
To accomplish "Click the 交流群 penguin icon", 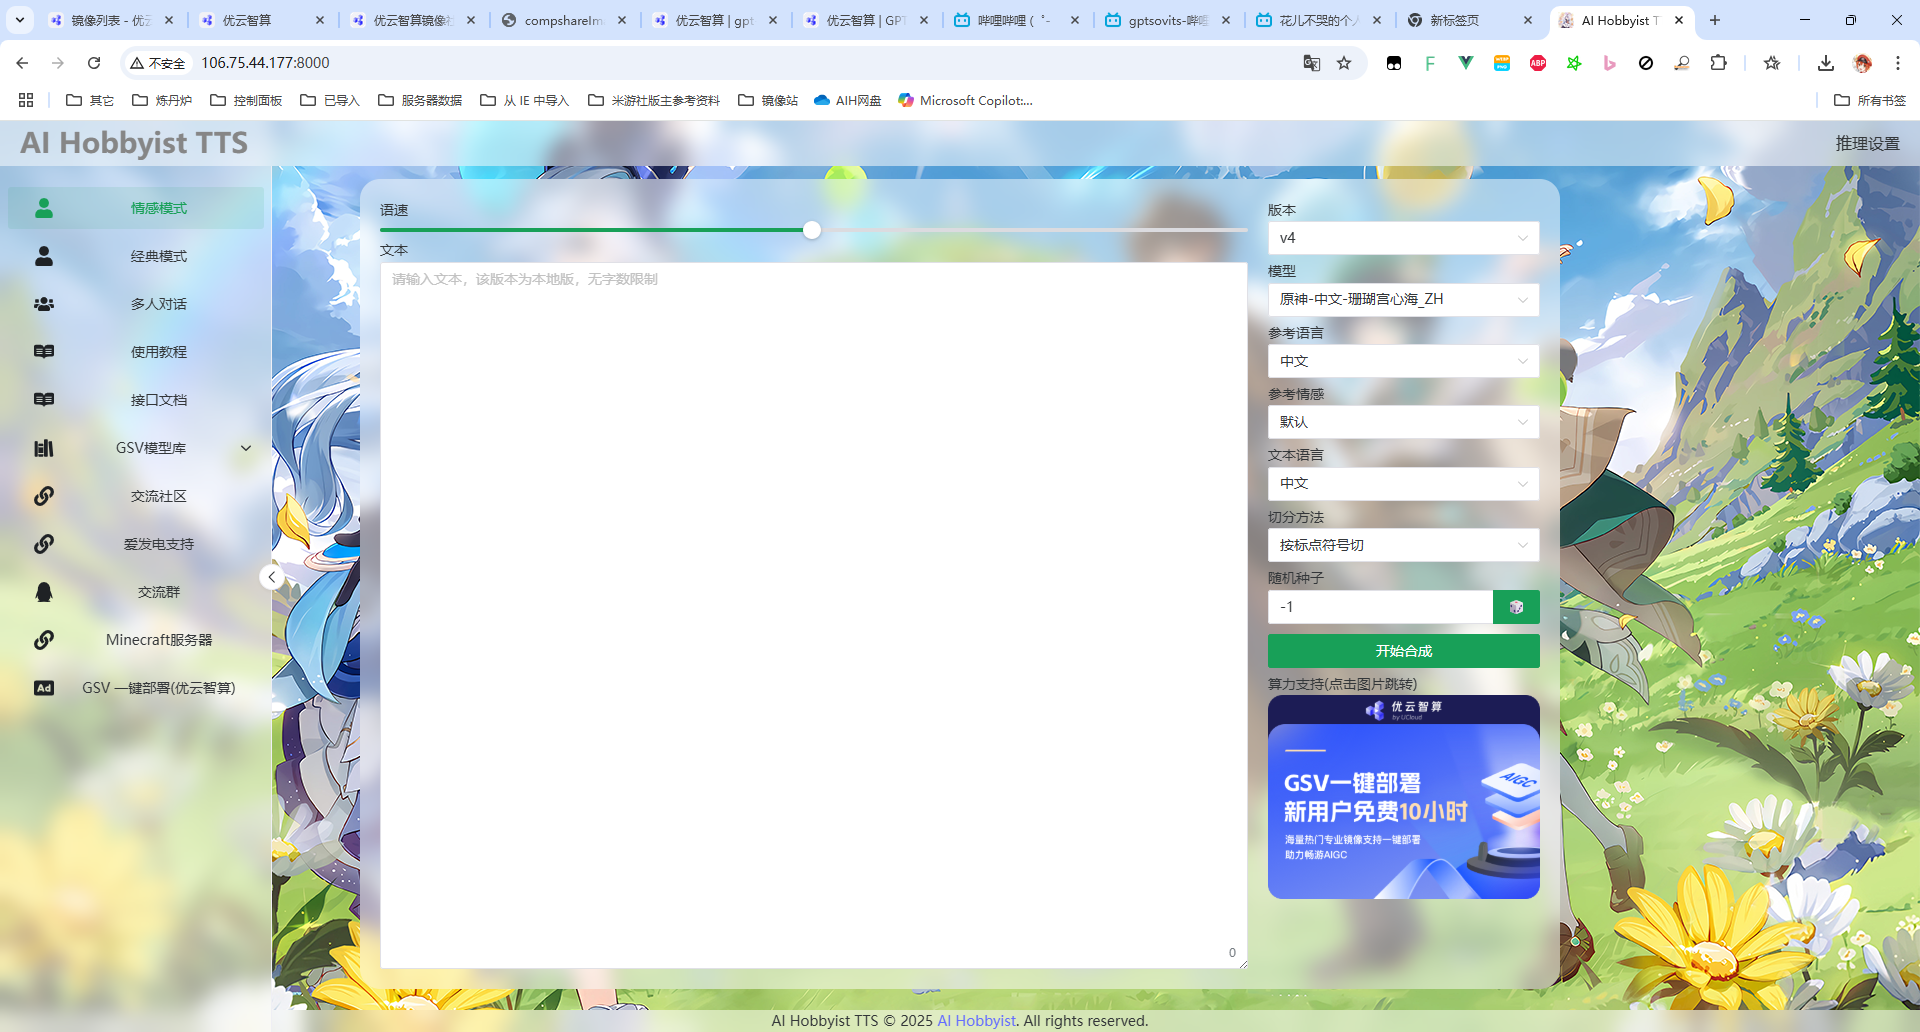I will click(x=44, y=592).
